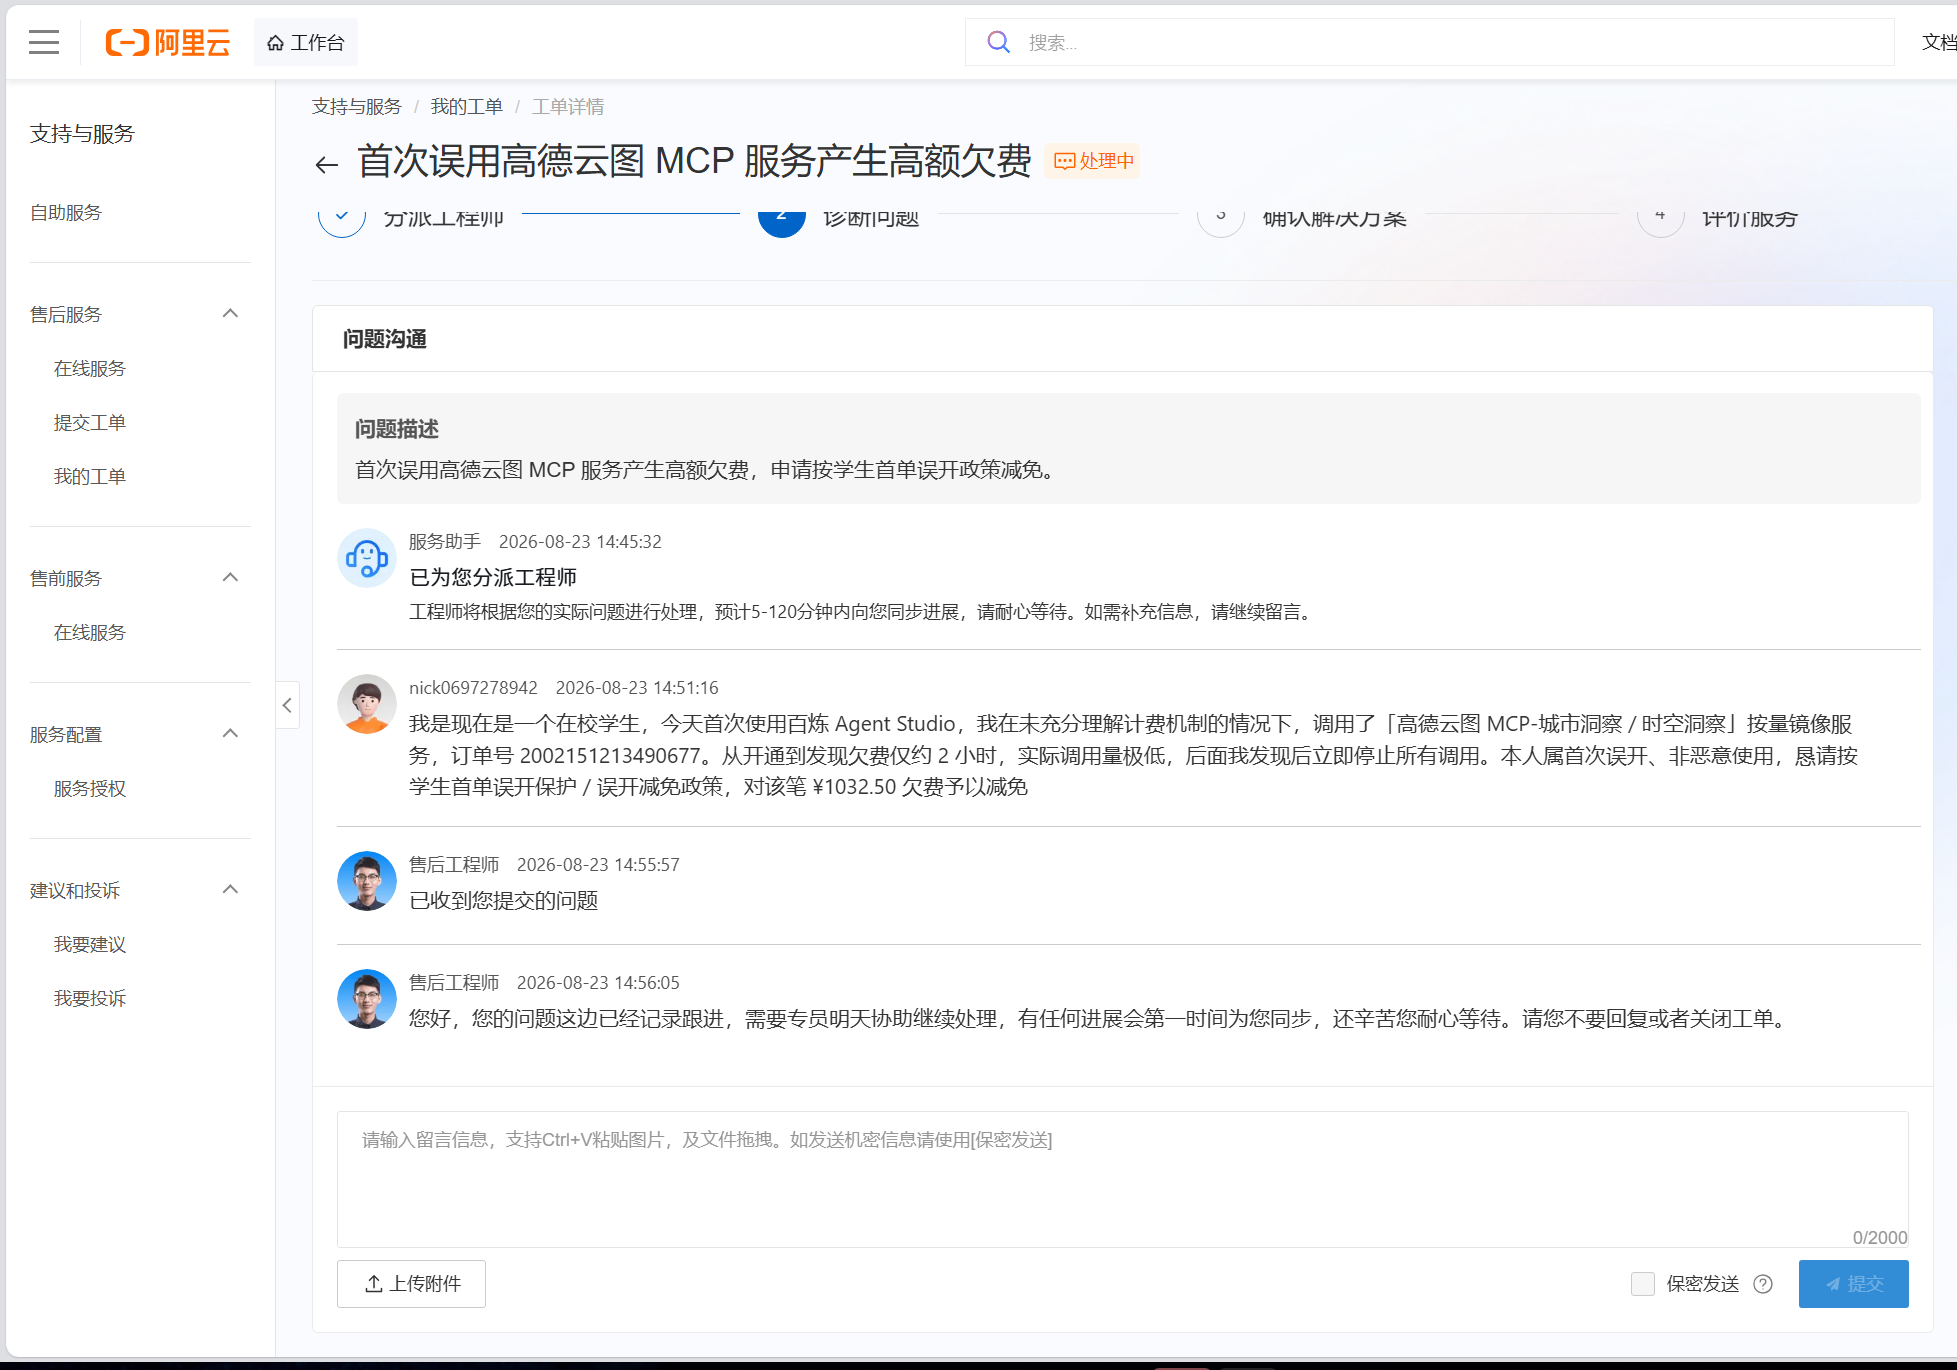Viewport: 1957px width, 1370px height.
Task: Open 服务授权 in the sidebar
Action: pyautogui.click(x=90, y=788)
